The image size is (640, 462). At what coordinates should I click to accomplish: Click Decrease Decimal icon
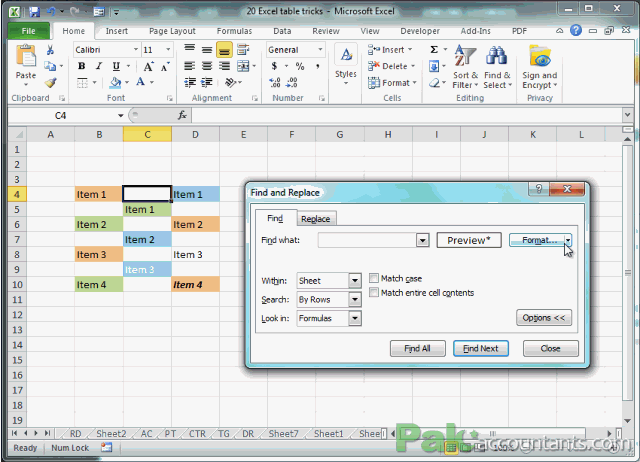291,82
